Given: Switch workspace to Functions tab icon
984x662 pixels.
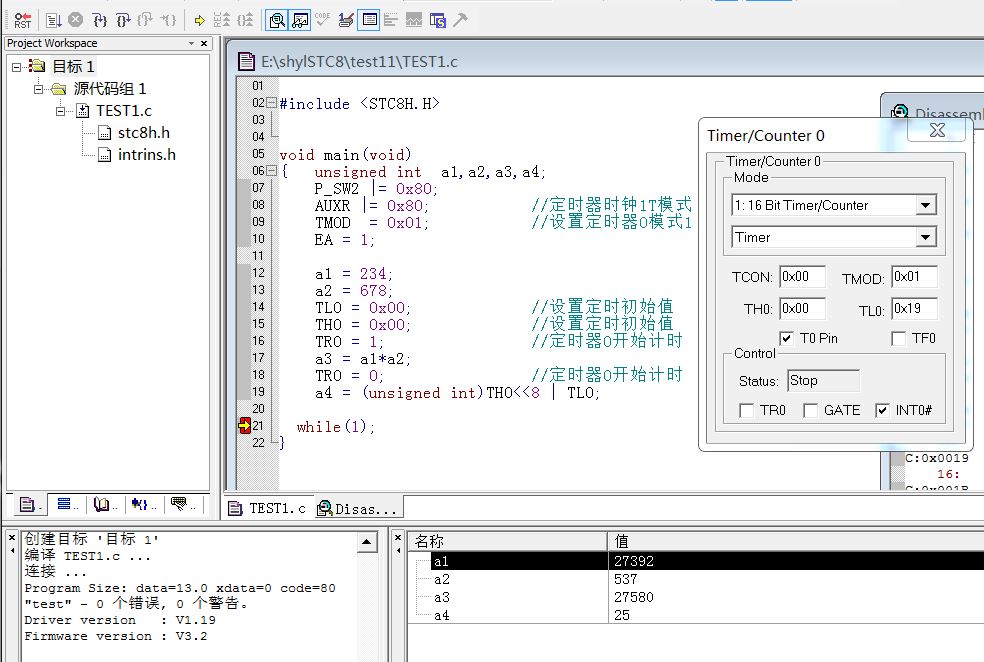Looking at the screenshot, I should click(x=143, y=504).
